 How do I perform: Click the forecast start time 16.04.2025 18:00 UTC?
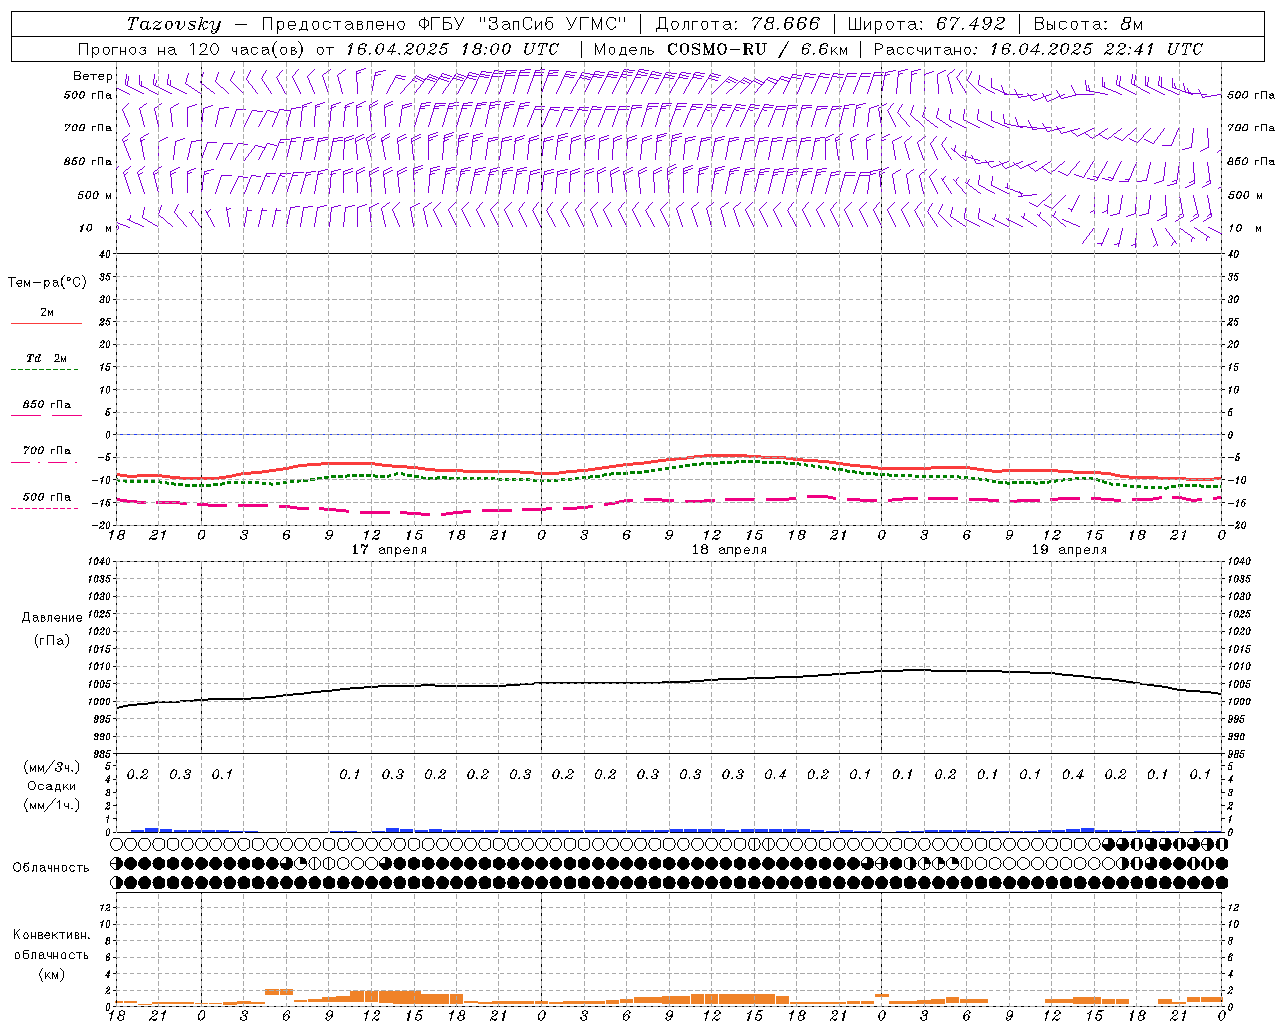(x=451, y=49)
